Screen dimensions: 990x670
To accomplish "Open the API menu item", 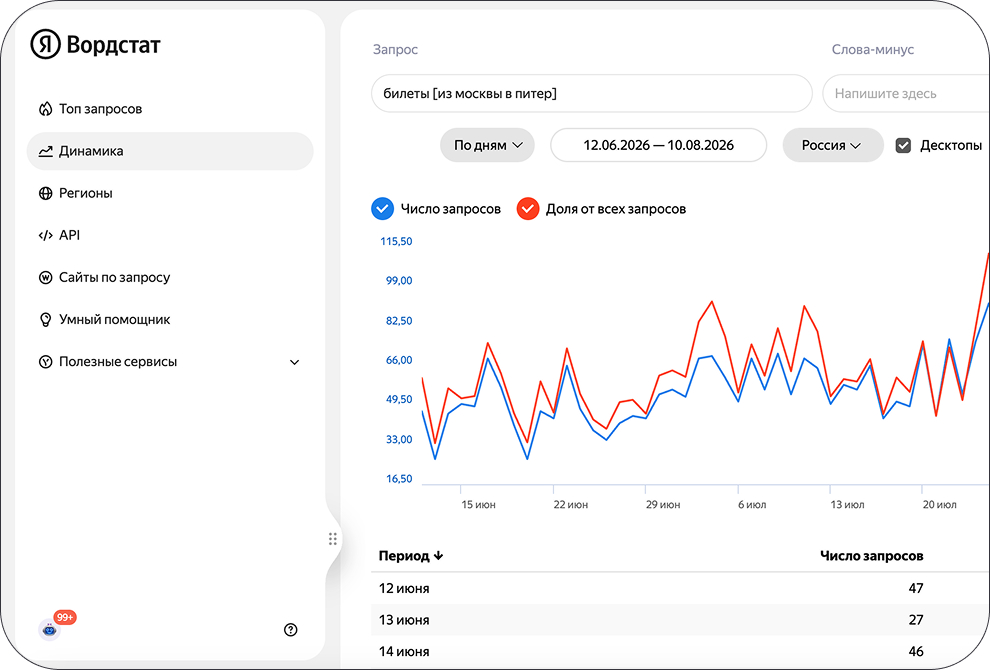I will [x=170, y=236].
